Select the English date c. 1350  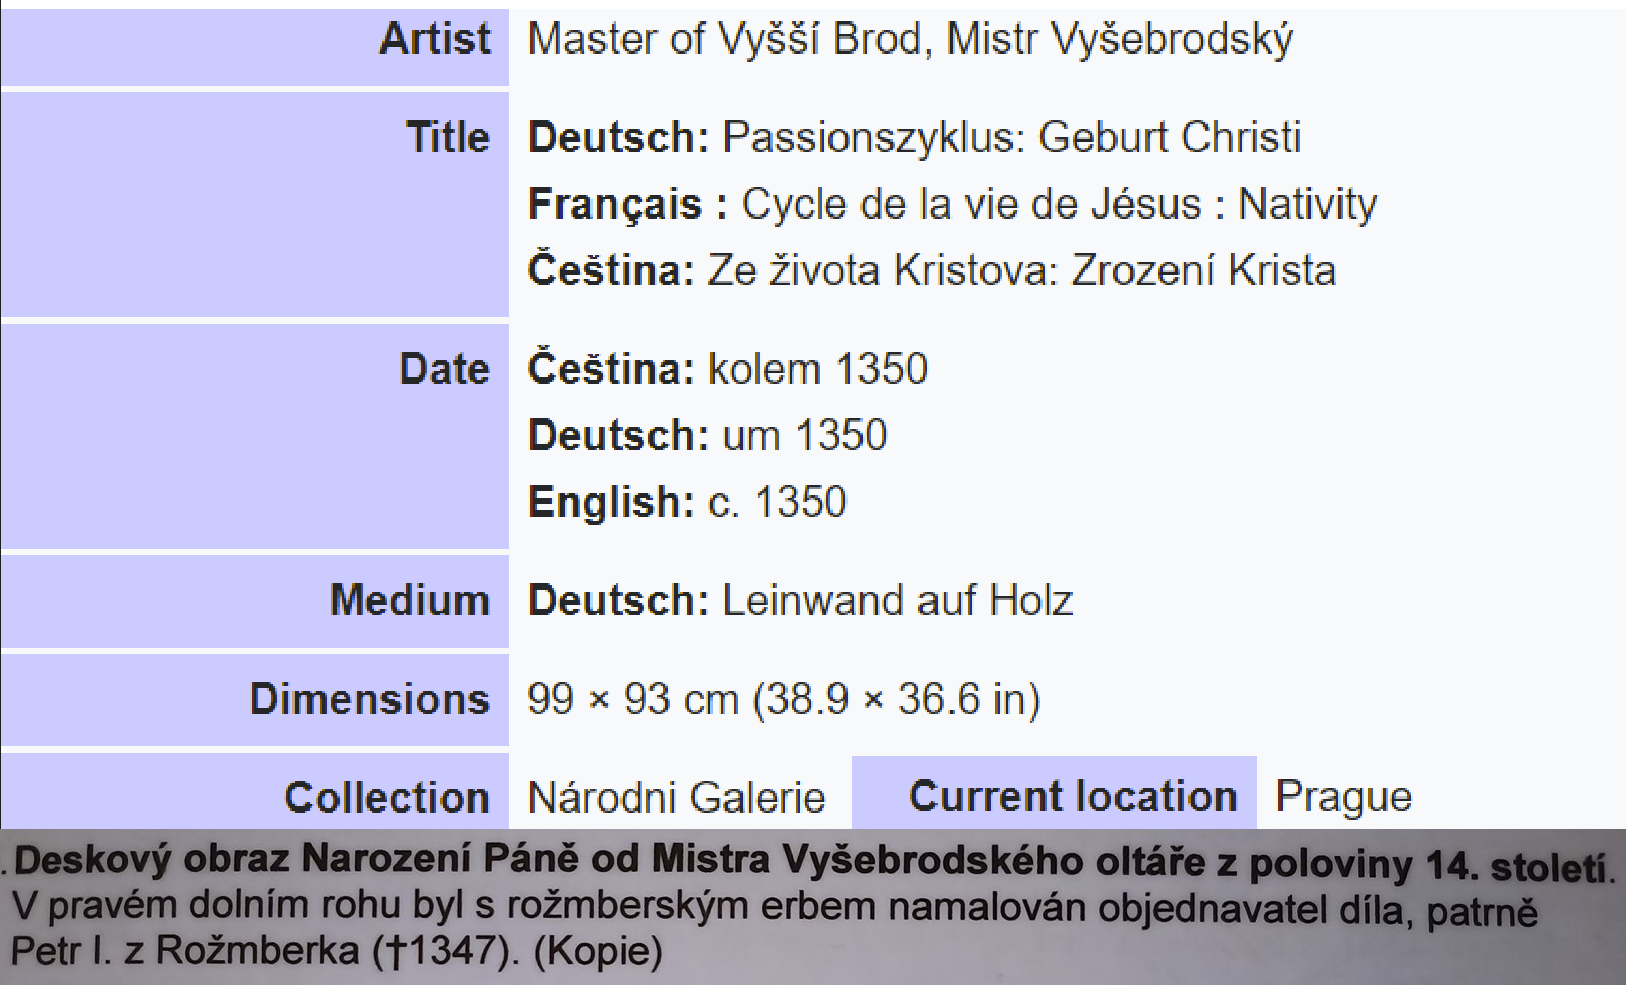(x=777, y=502)
